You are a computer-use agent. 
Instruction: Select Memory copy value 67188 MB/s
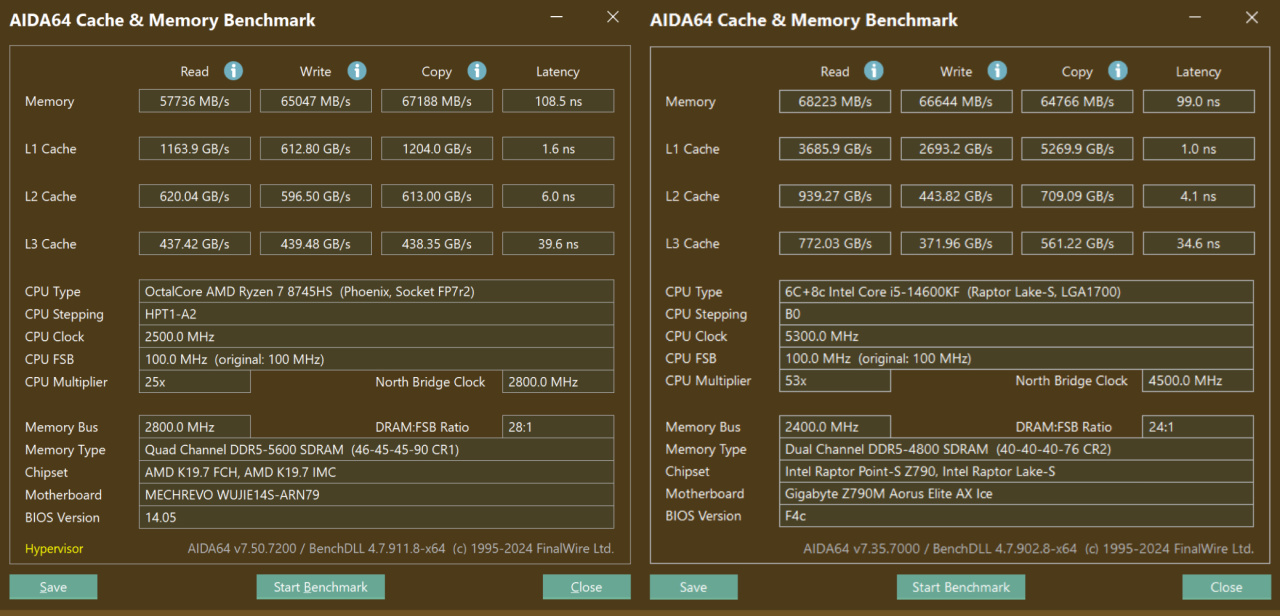point(437,101)
